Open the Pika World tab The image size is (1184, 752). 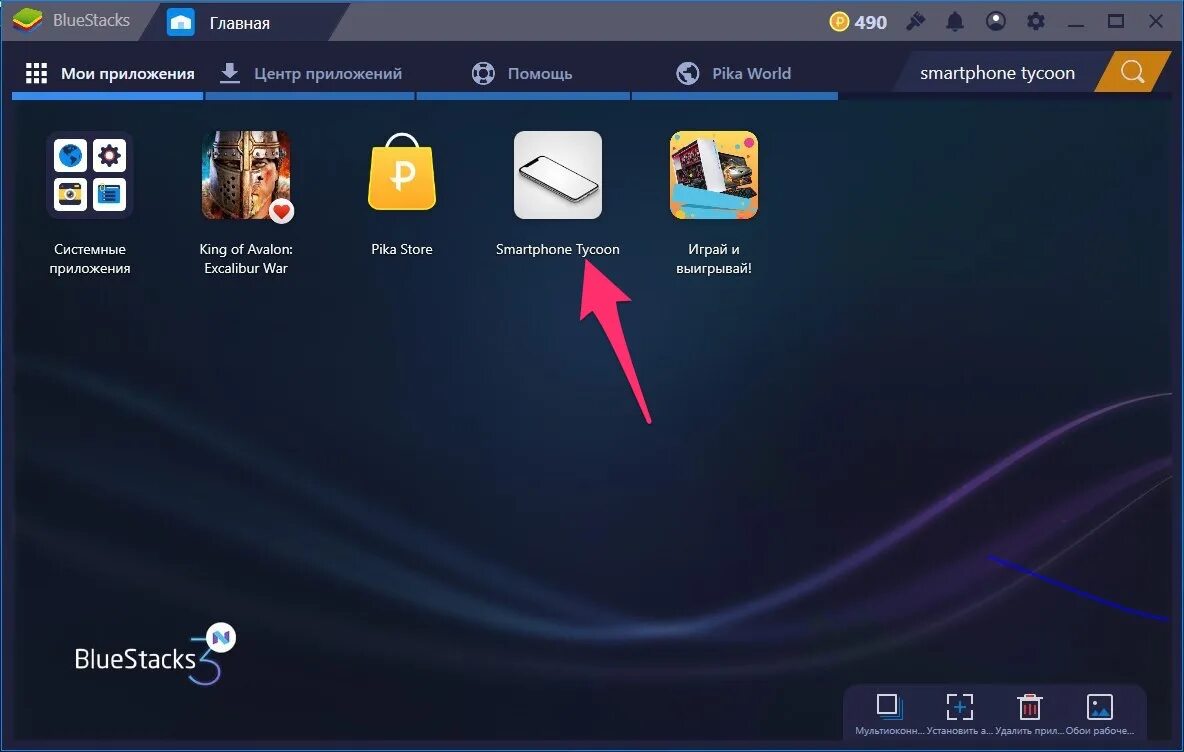click(x=734, y=73)
